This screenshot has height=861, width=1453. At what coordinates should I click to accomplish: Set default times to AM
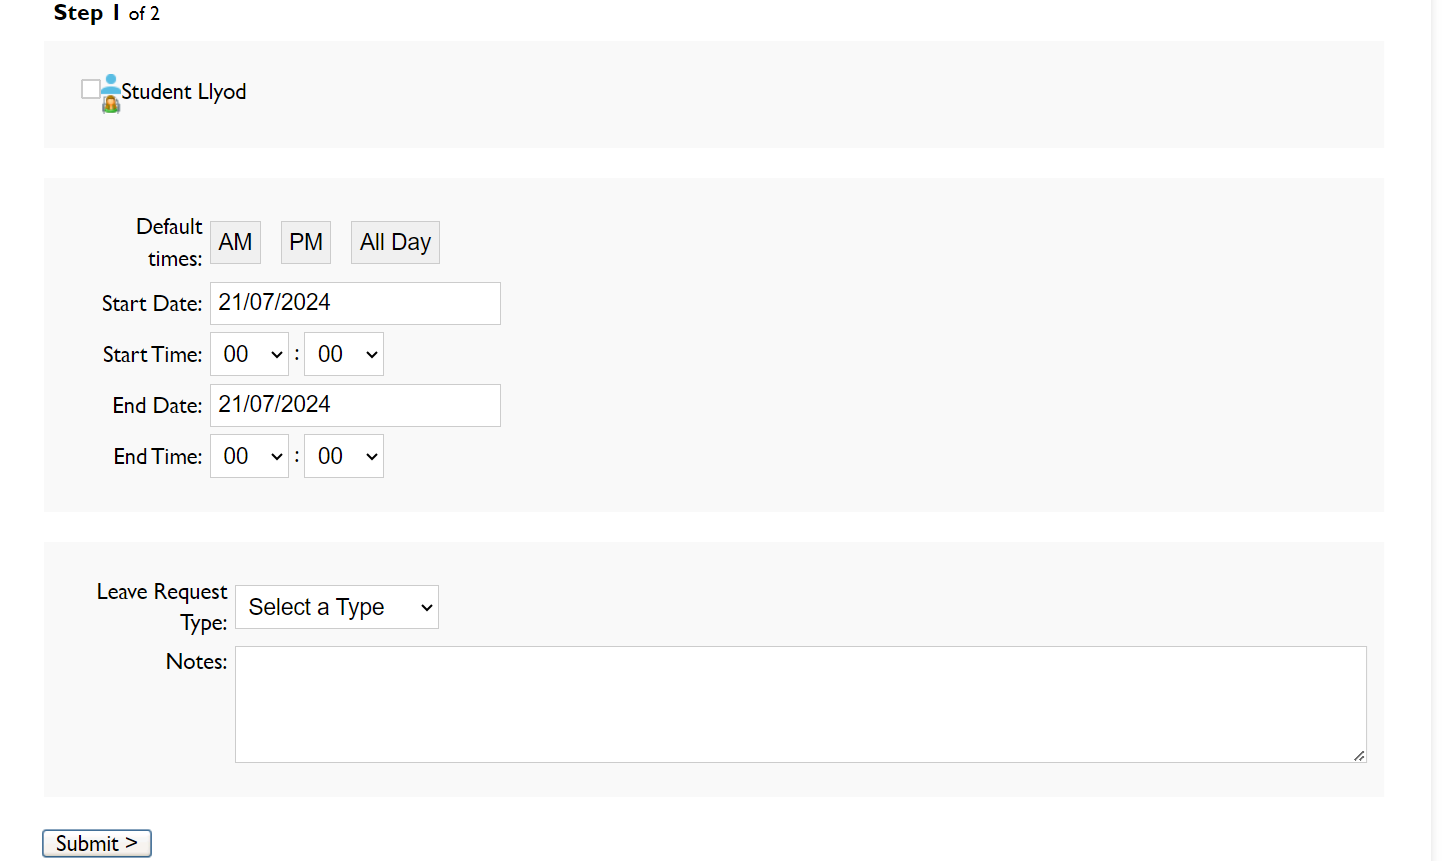(235, 243)
